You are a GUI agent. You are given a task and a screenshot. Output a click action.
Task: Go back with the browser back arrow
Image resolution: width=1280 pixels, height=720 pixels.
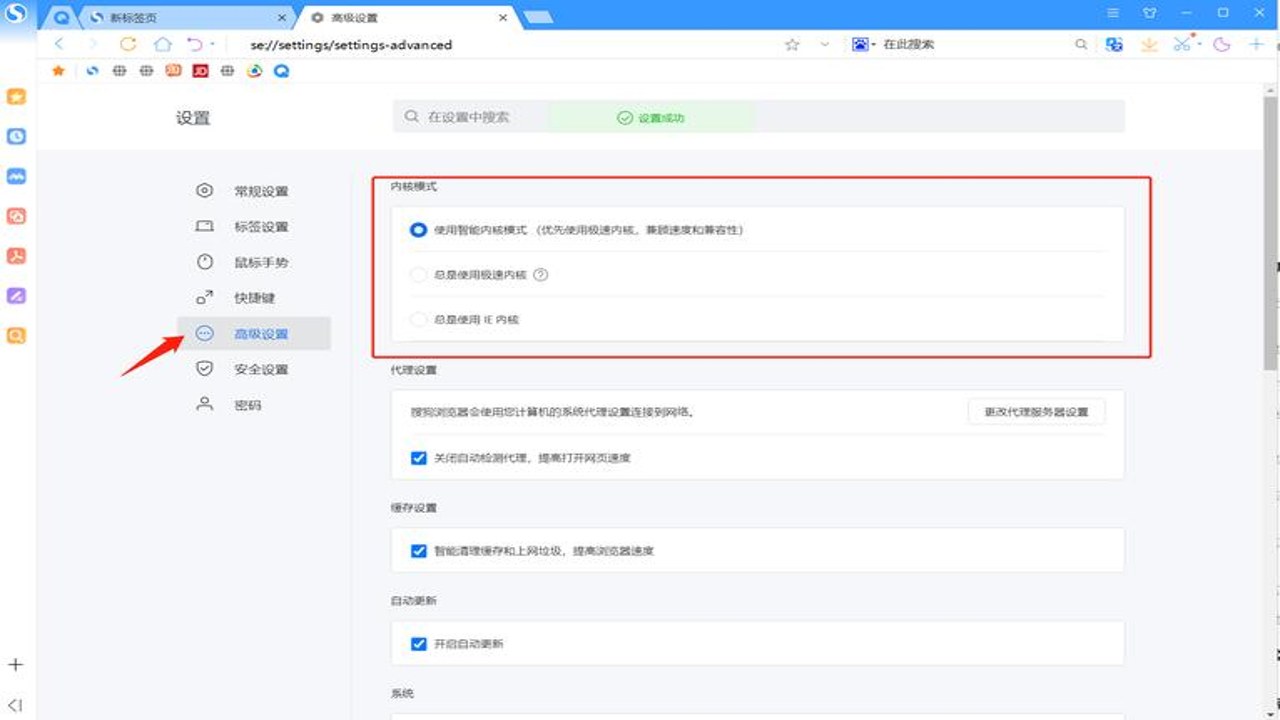59,44
